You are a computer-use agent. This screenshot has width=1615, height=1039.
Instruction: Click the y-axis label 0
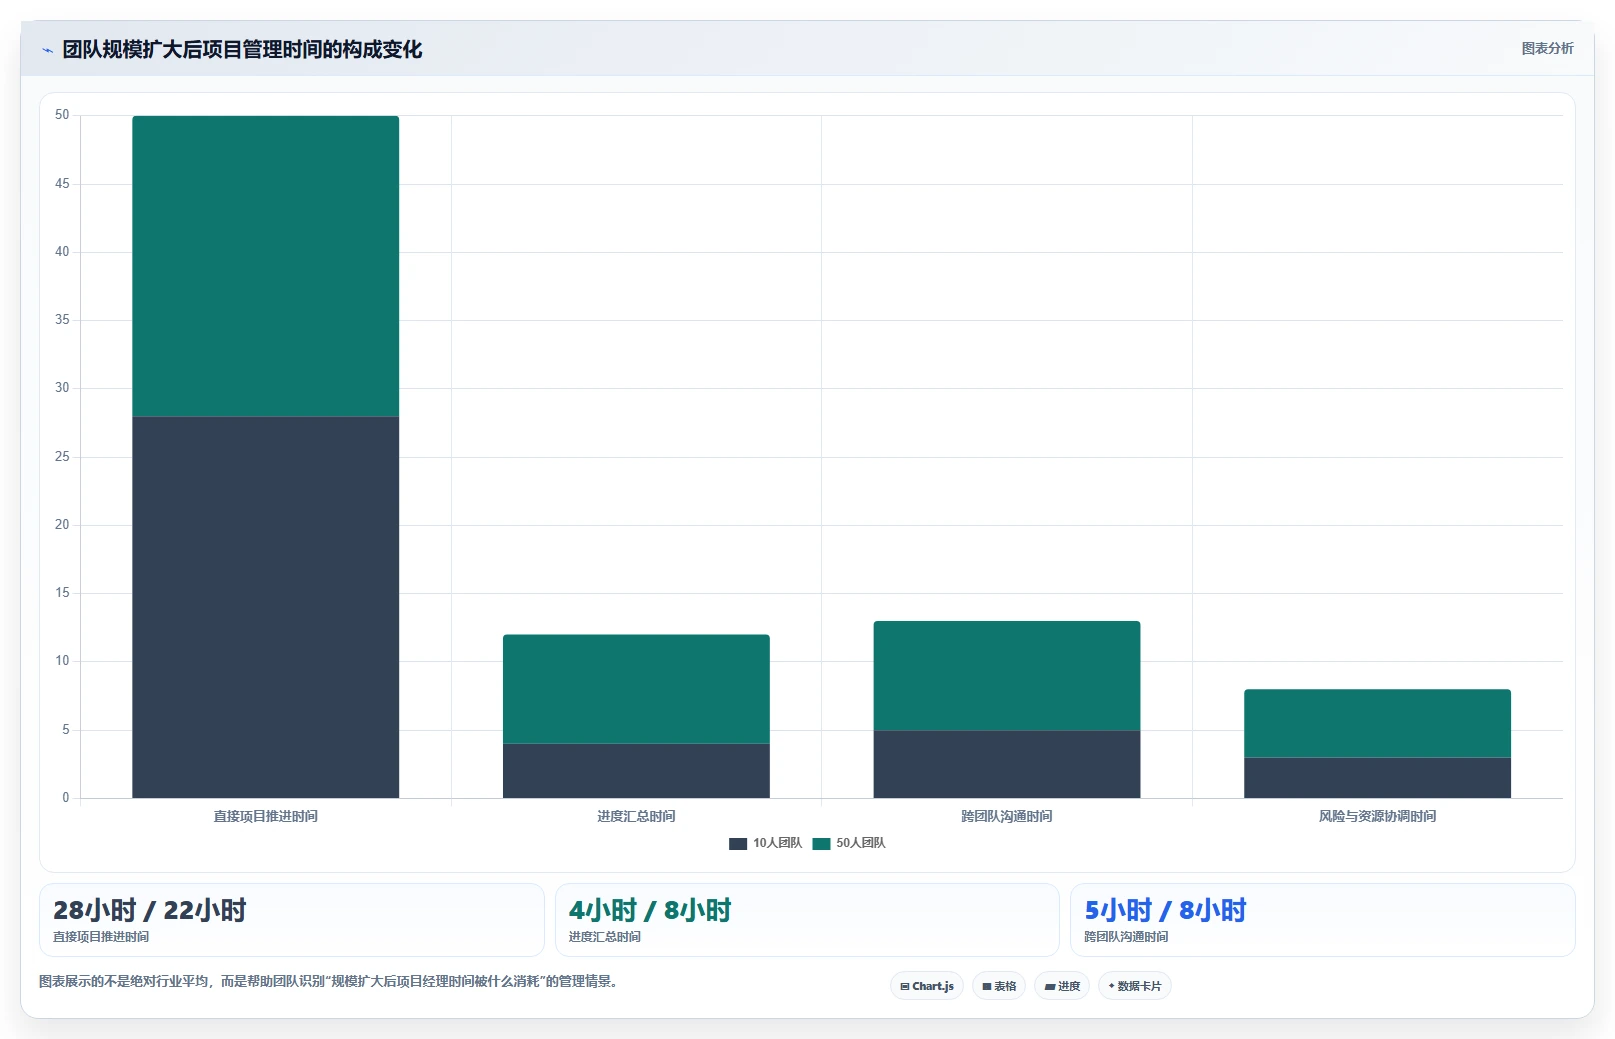point(66,798)
